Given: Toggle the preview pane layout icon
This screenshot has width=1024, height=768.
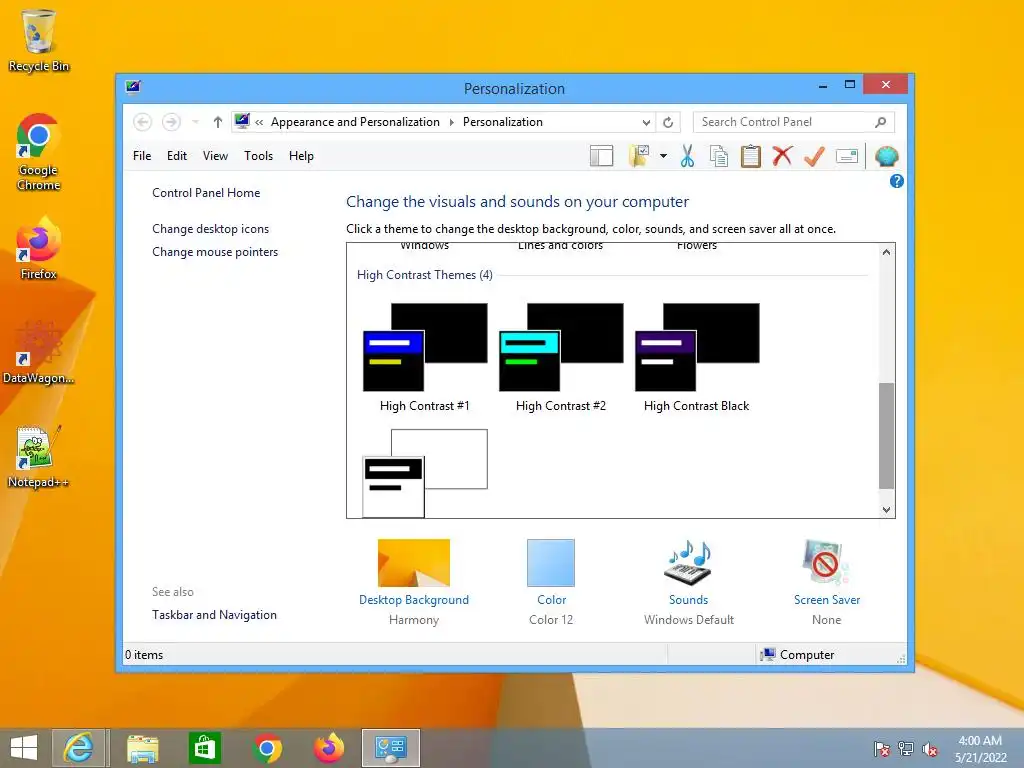Looking at the screenshot, I should [601, 156].
